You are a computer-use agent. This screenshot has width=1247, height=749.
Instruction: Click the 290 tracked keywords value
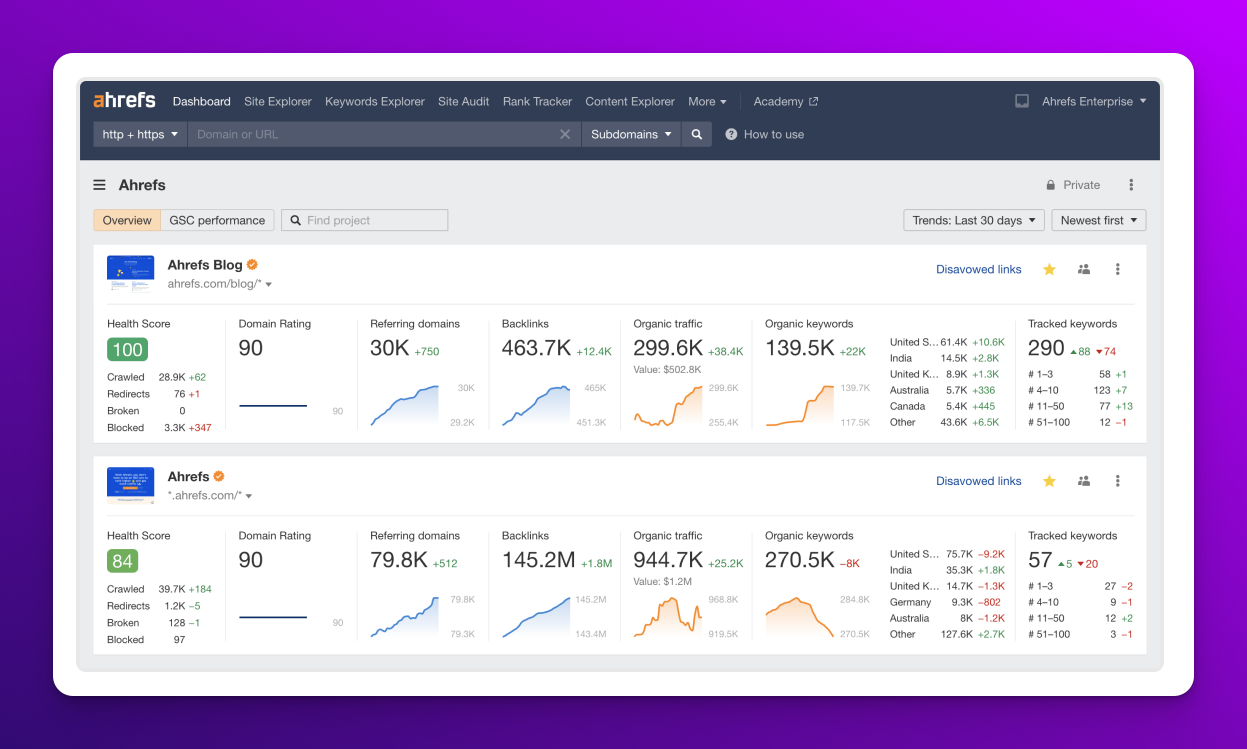[x=1046, y=348]
